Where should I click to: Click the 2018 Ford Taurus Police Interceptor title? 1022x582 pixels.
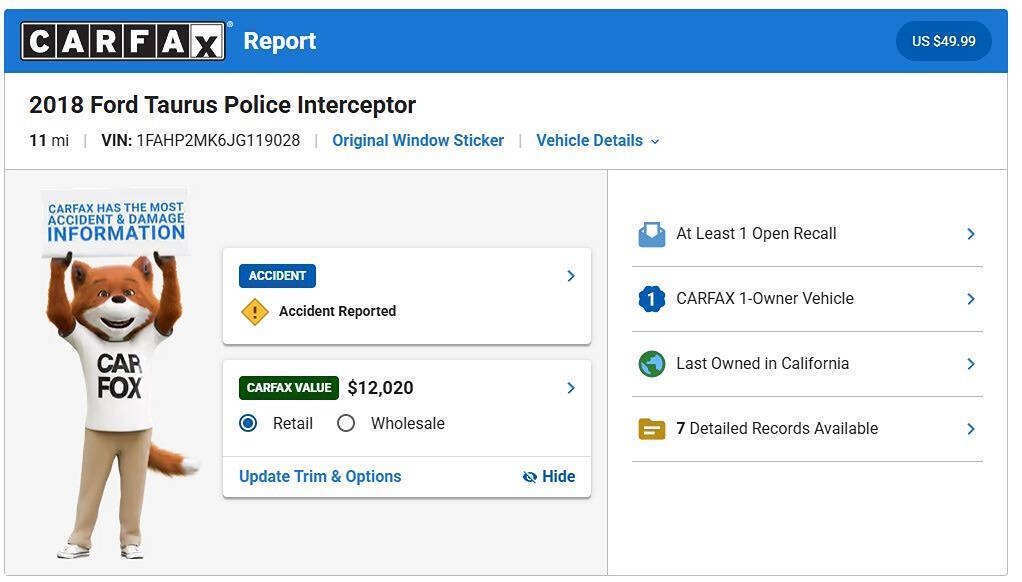pyautogui.click(x=222, y=106)
